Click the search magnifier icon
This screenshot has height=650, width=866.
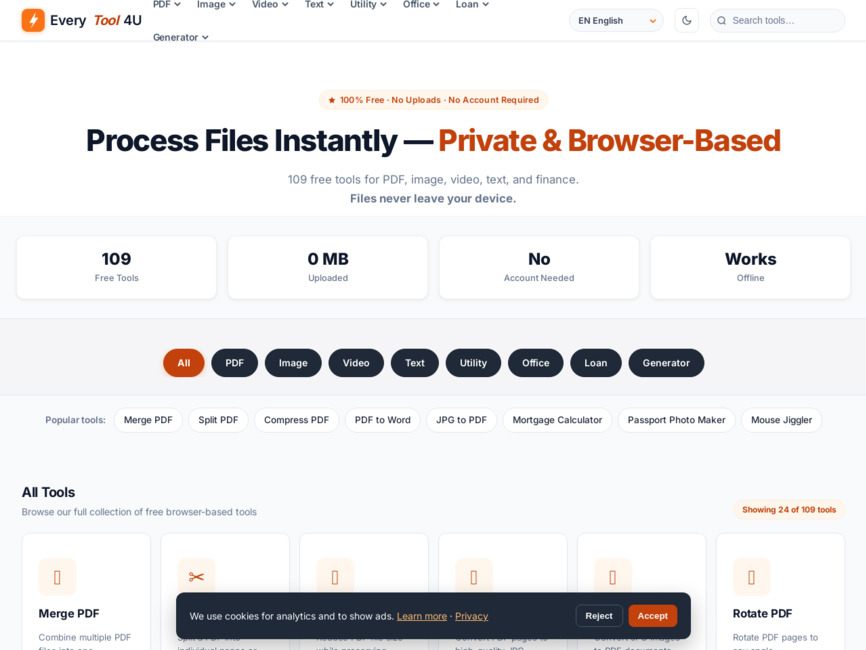721,20
